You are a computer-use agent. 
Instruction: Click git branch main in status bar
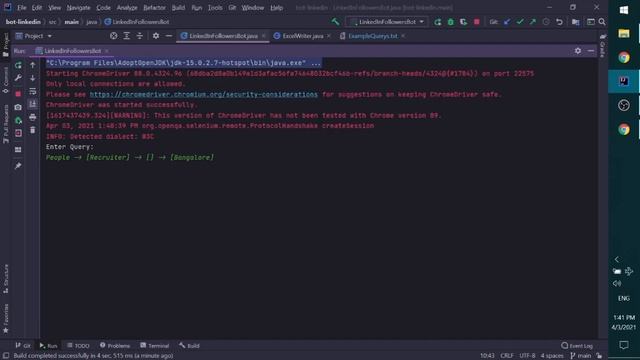click(580, 356)
